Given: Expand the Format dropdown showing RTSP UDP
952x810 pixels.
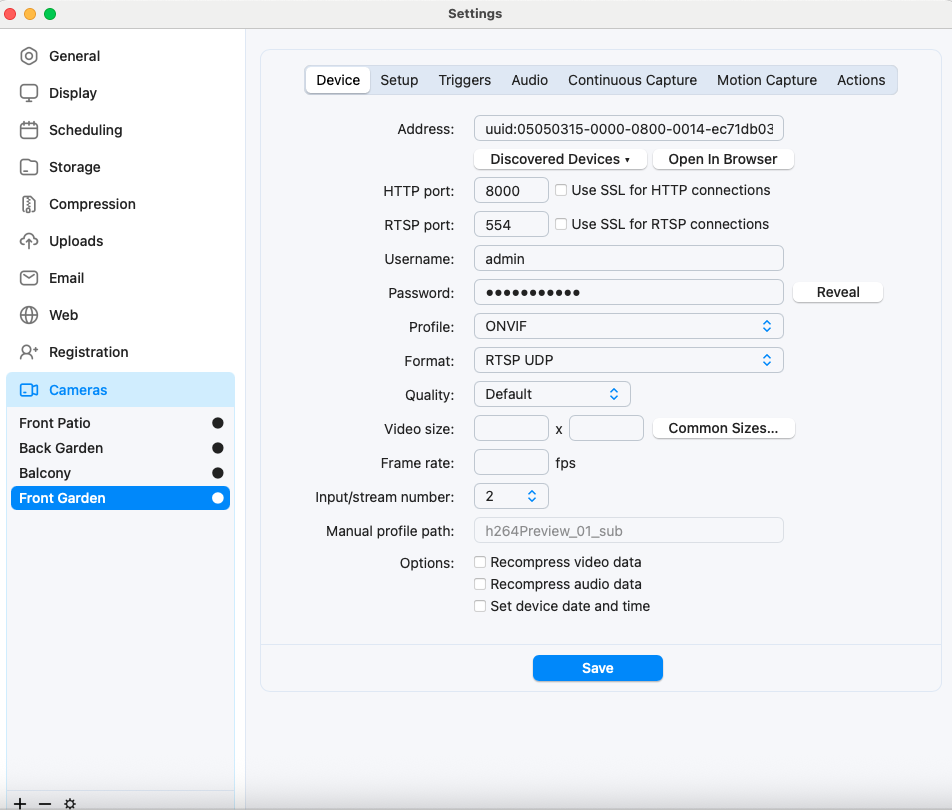Looking at the screenshot, I should click(628, 360).
